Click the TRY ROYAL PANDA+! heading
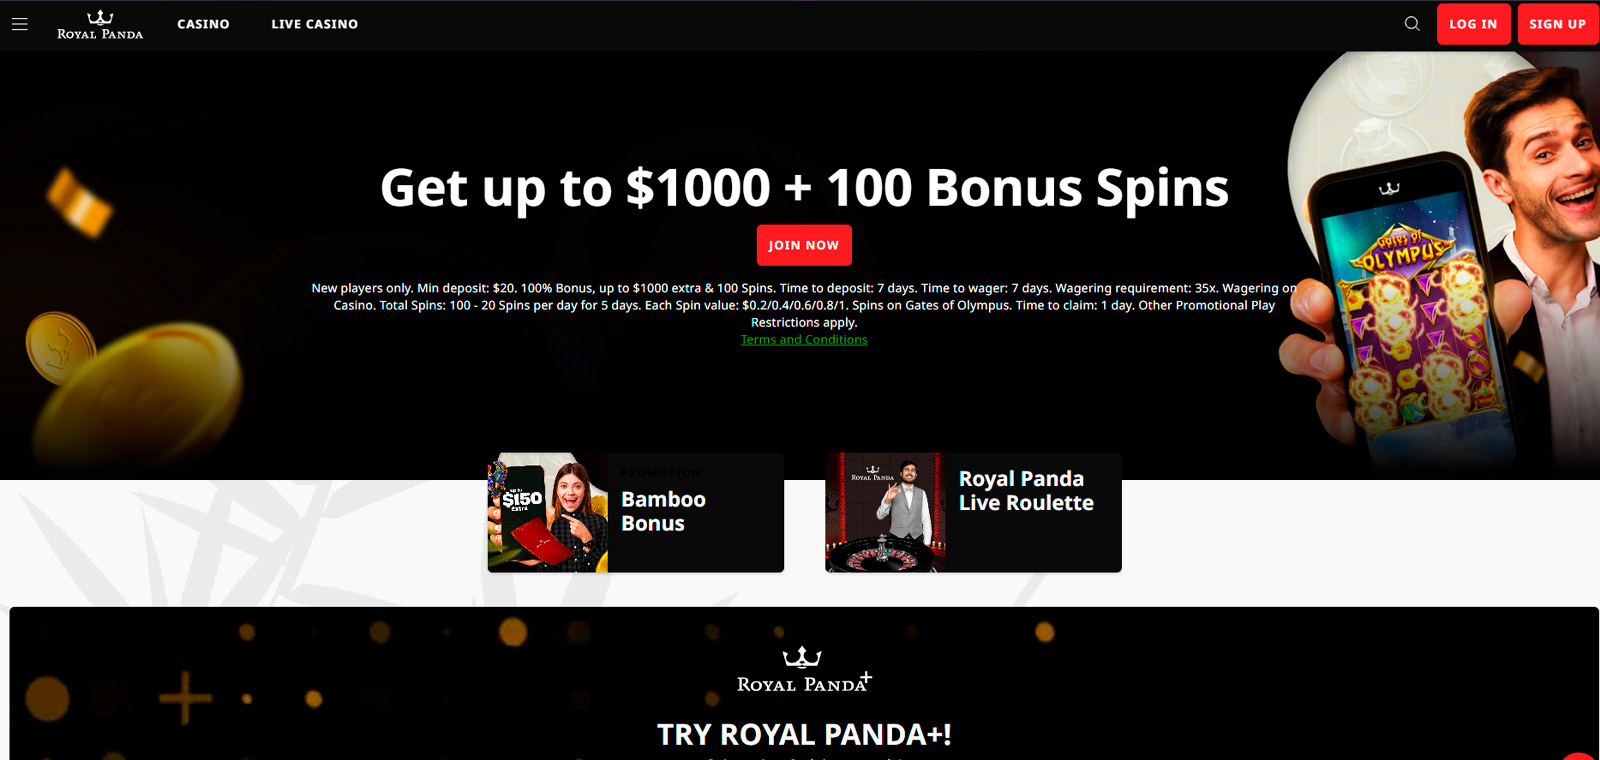This screenshot has height=760, width=1600. (804, 735)
